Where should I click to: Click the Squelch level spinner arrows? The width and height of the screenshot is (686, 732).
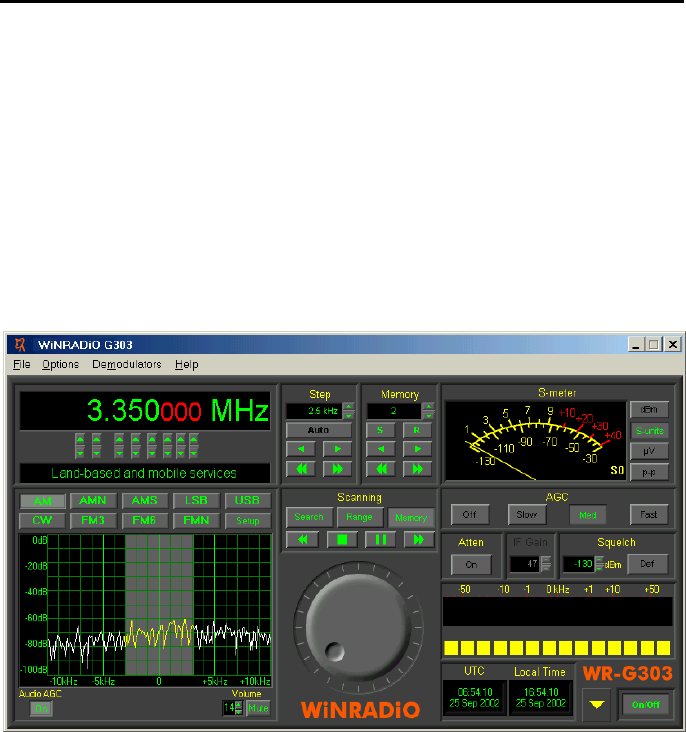pyautogui.click(x=599, y=564)
